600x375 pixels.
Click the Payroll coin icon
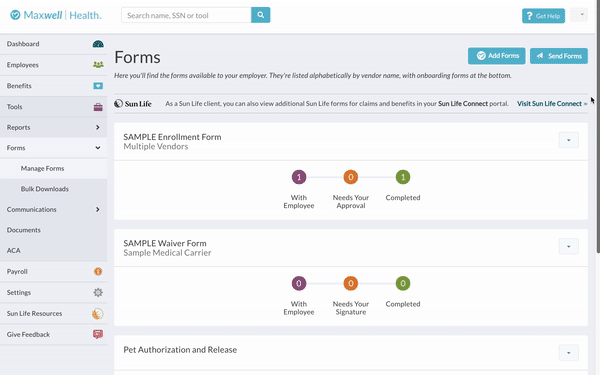[98, 271]
